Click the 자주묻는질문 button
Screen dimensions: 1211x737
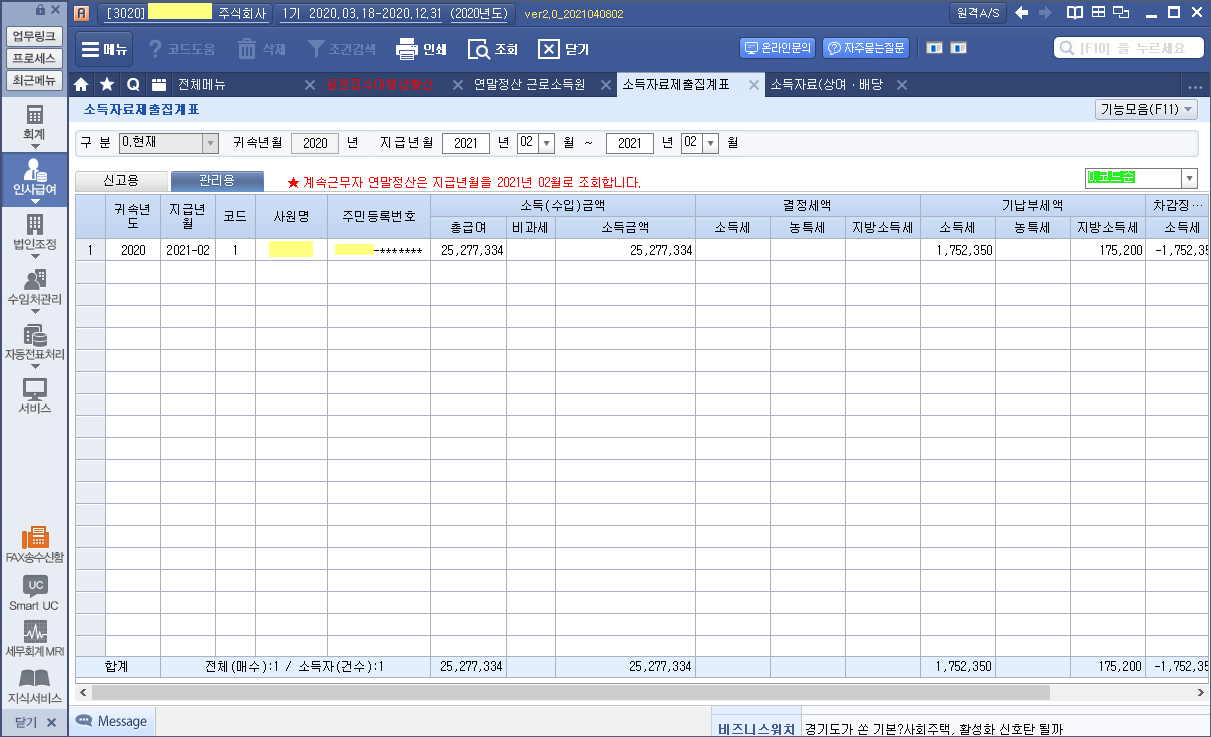[866, 48]
